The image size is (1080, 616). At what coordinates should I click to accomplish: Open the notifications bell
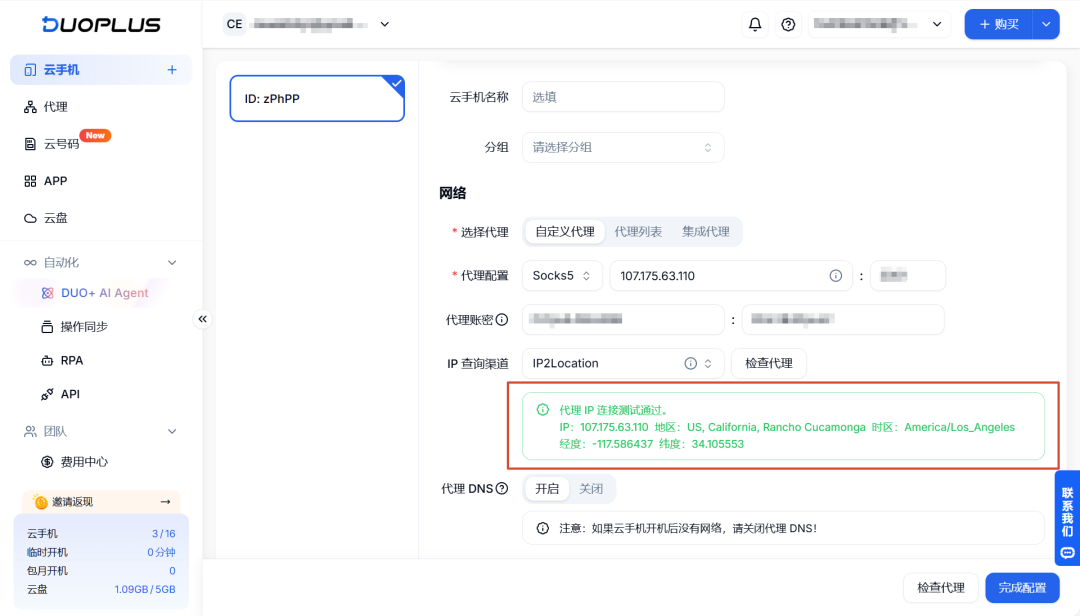[x=755, y=24]
